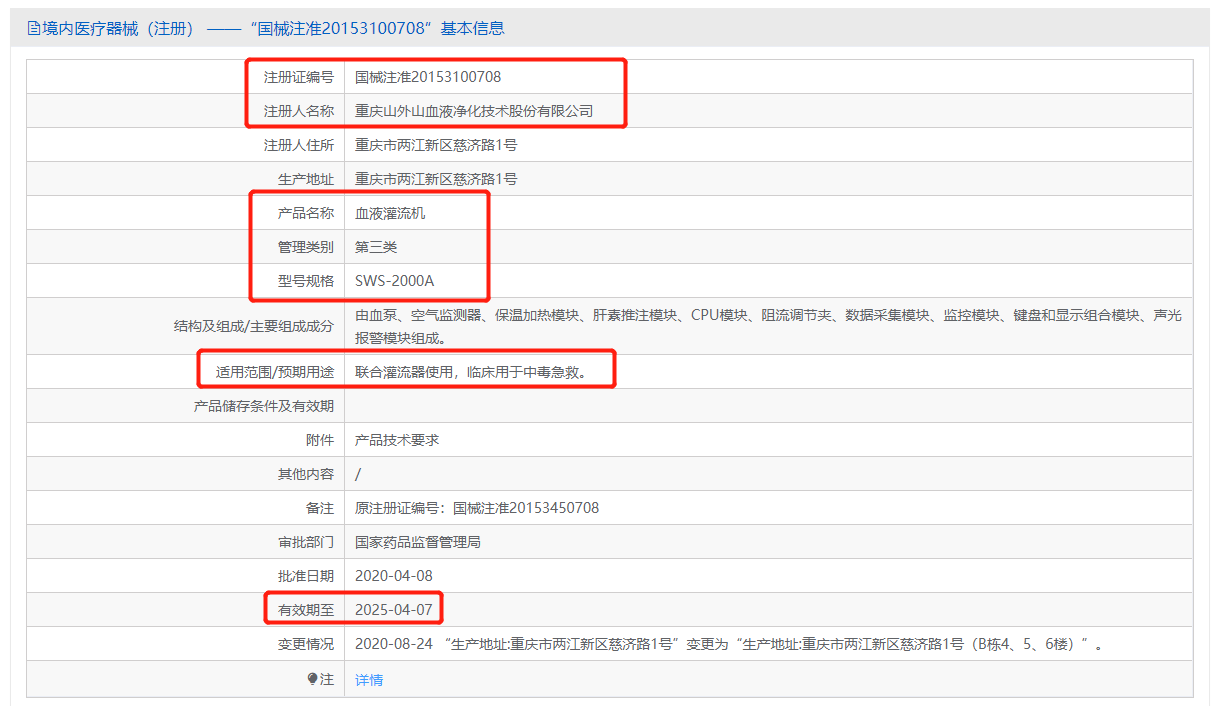
Task: Click the 产品储存条件及有效期 label cell
Action: click(263, 406)
